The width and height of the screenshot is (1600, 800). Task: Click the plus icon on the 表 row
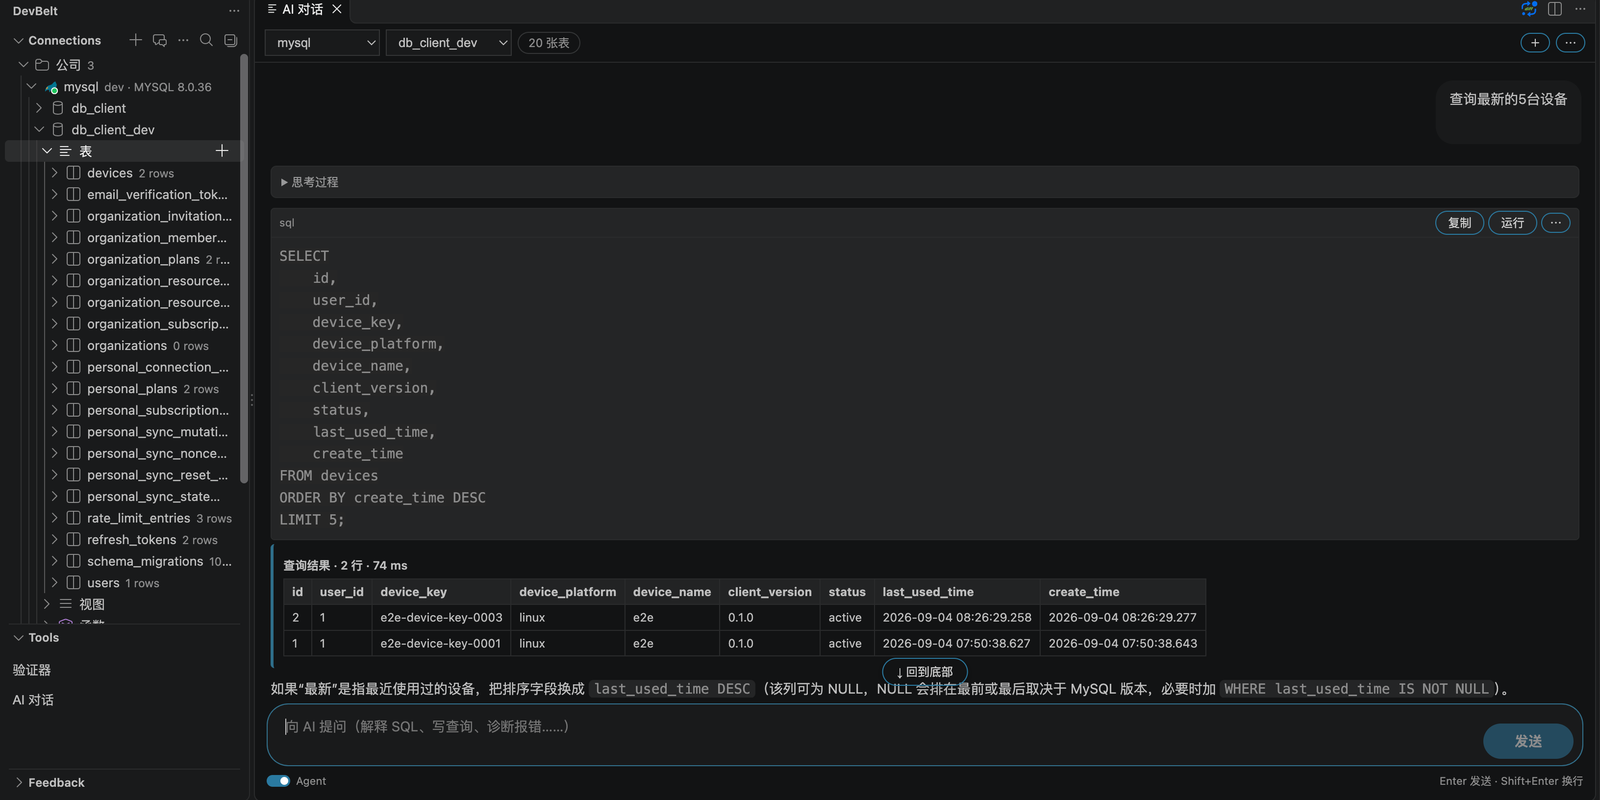(222, 151)
